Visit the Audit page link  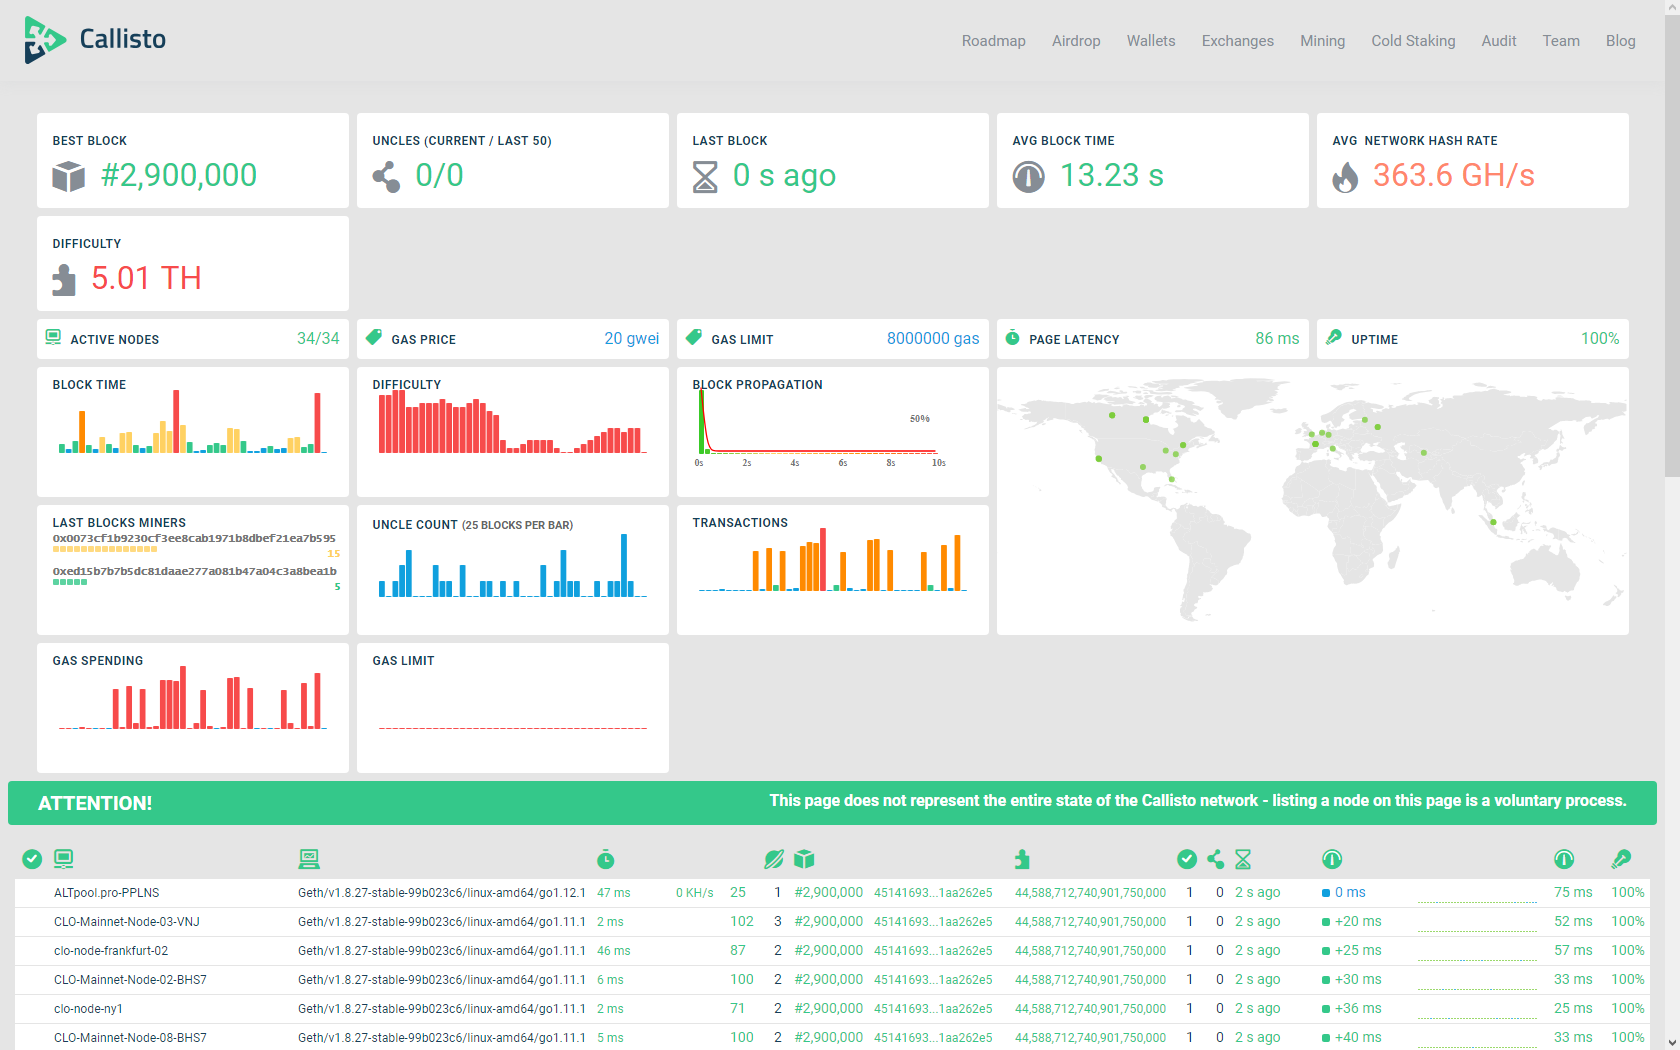coord(1498,41)
